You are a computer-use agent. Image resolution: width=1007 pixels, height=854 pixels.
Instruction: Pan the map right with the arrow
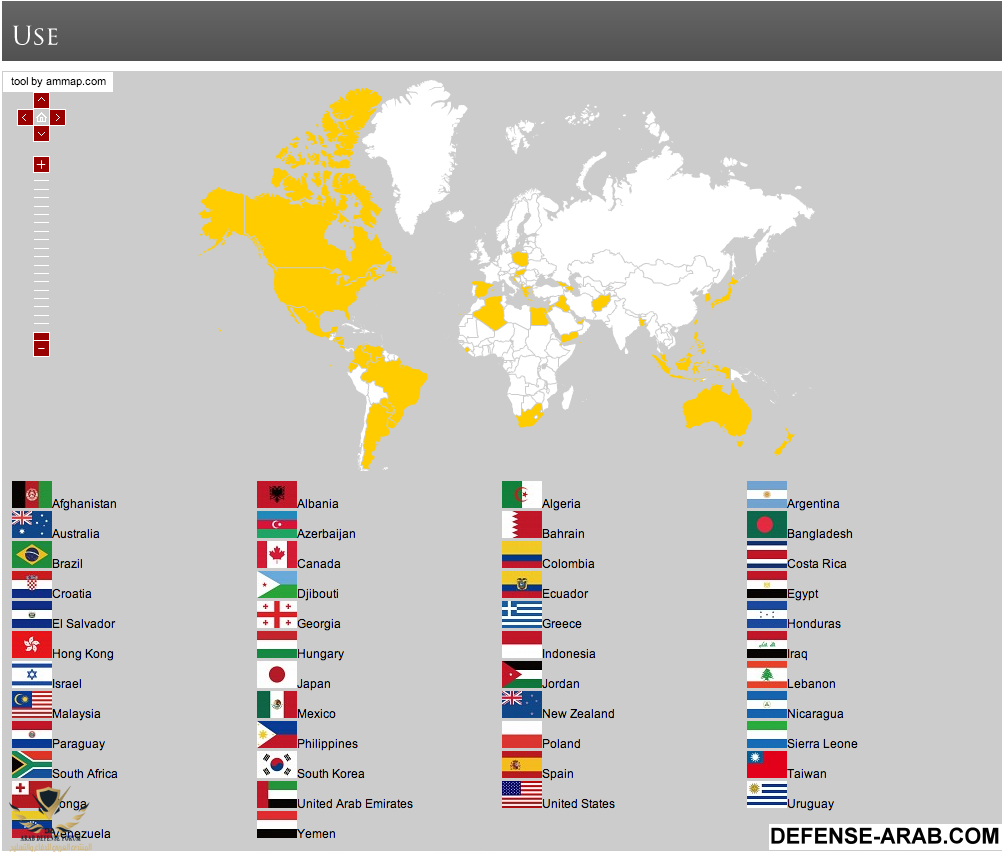click(x=58, y=117)
